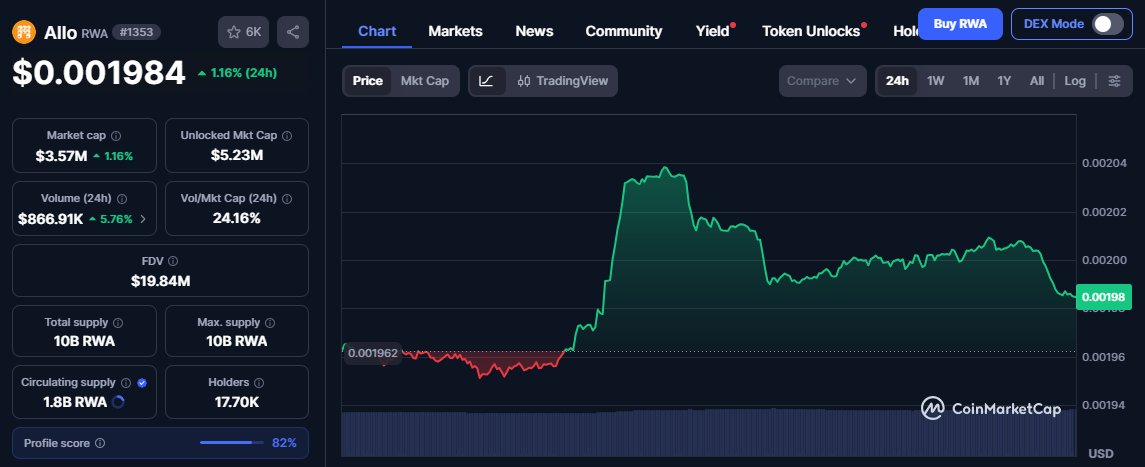
Task: Add Allo to watchlist with star
Action: [243, 32]
